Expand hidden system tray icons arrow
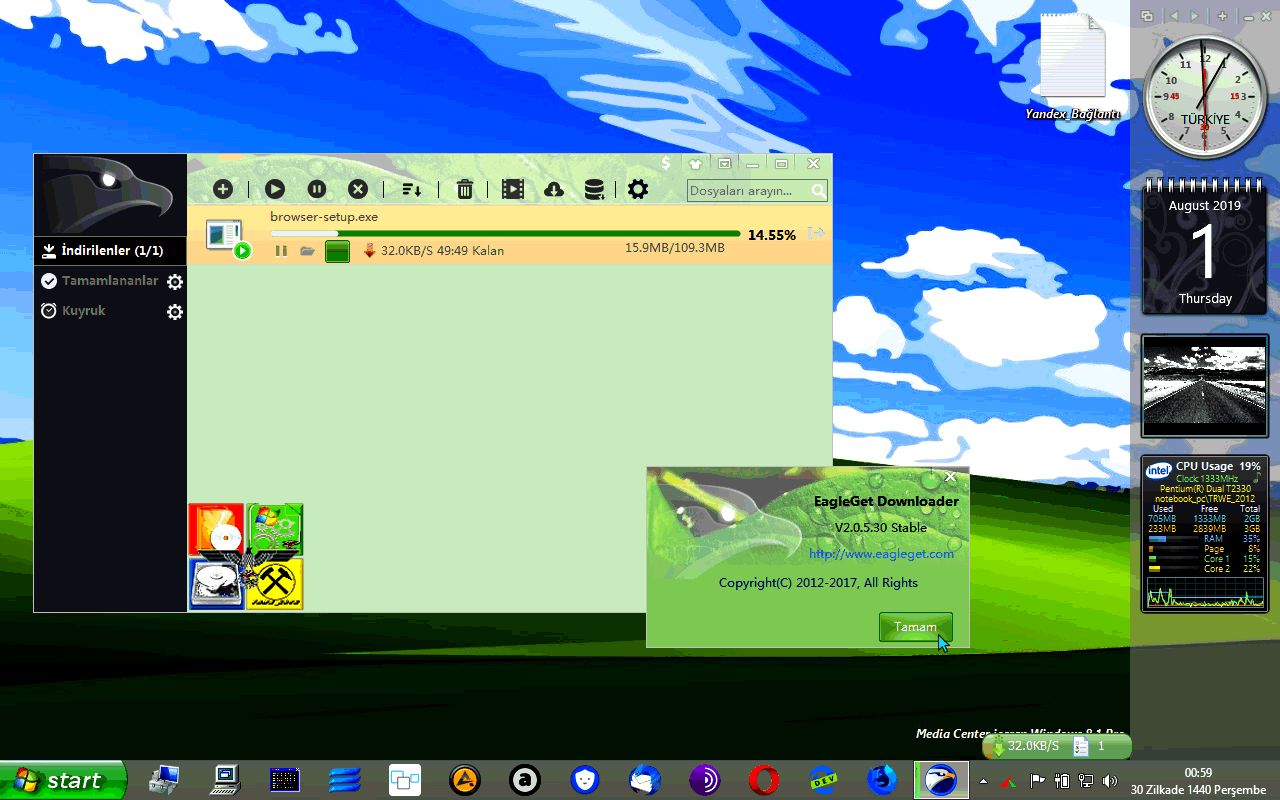The height and width of the screenshot is (800, 1280). (983, 780)
